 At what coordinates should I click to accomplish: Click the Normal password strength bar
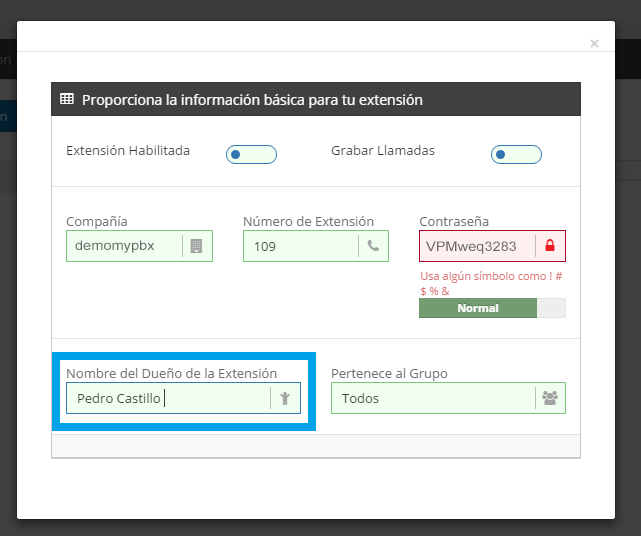[x=478, y=308]
